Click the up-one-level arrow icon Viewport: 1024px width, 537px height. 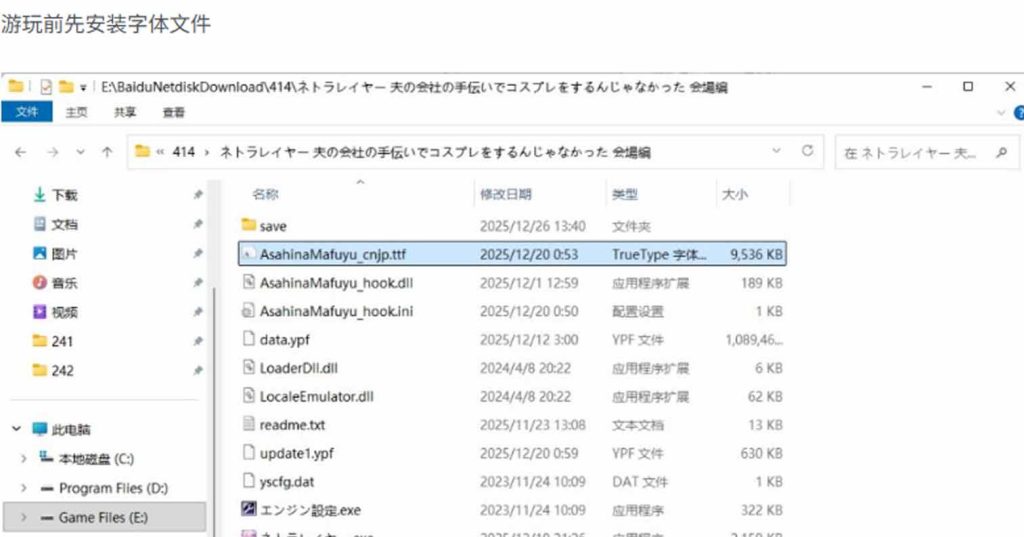tap(107, 152)
